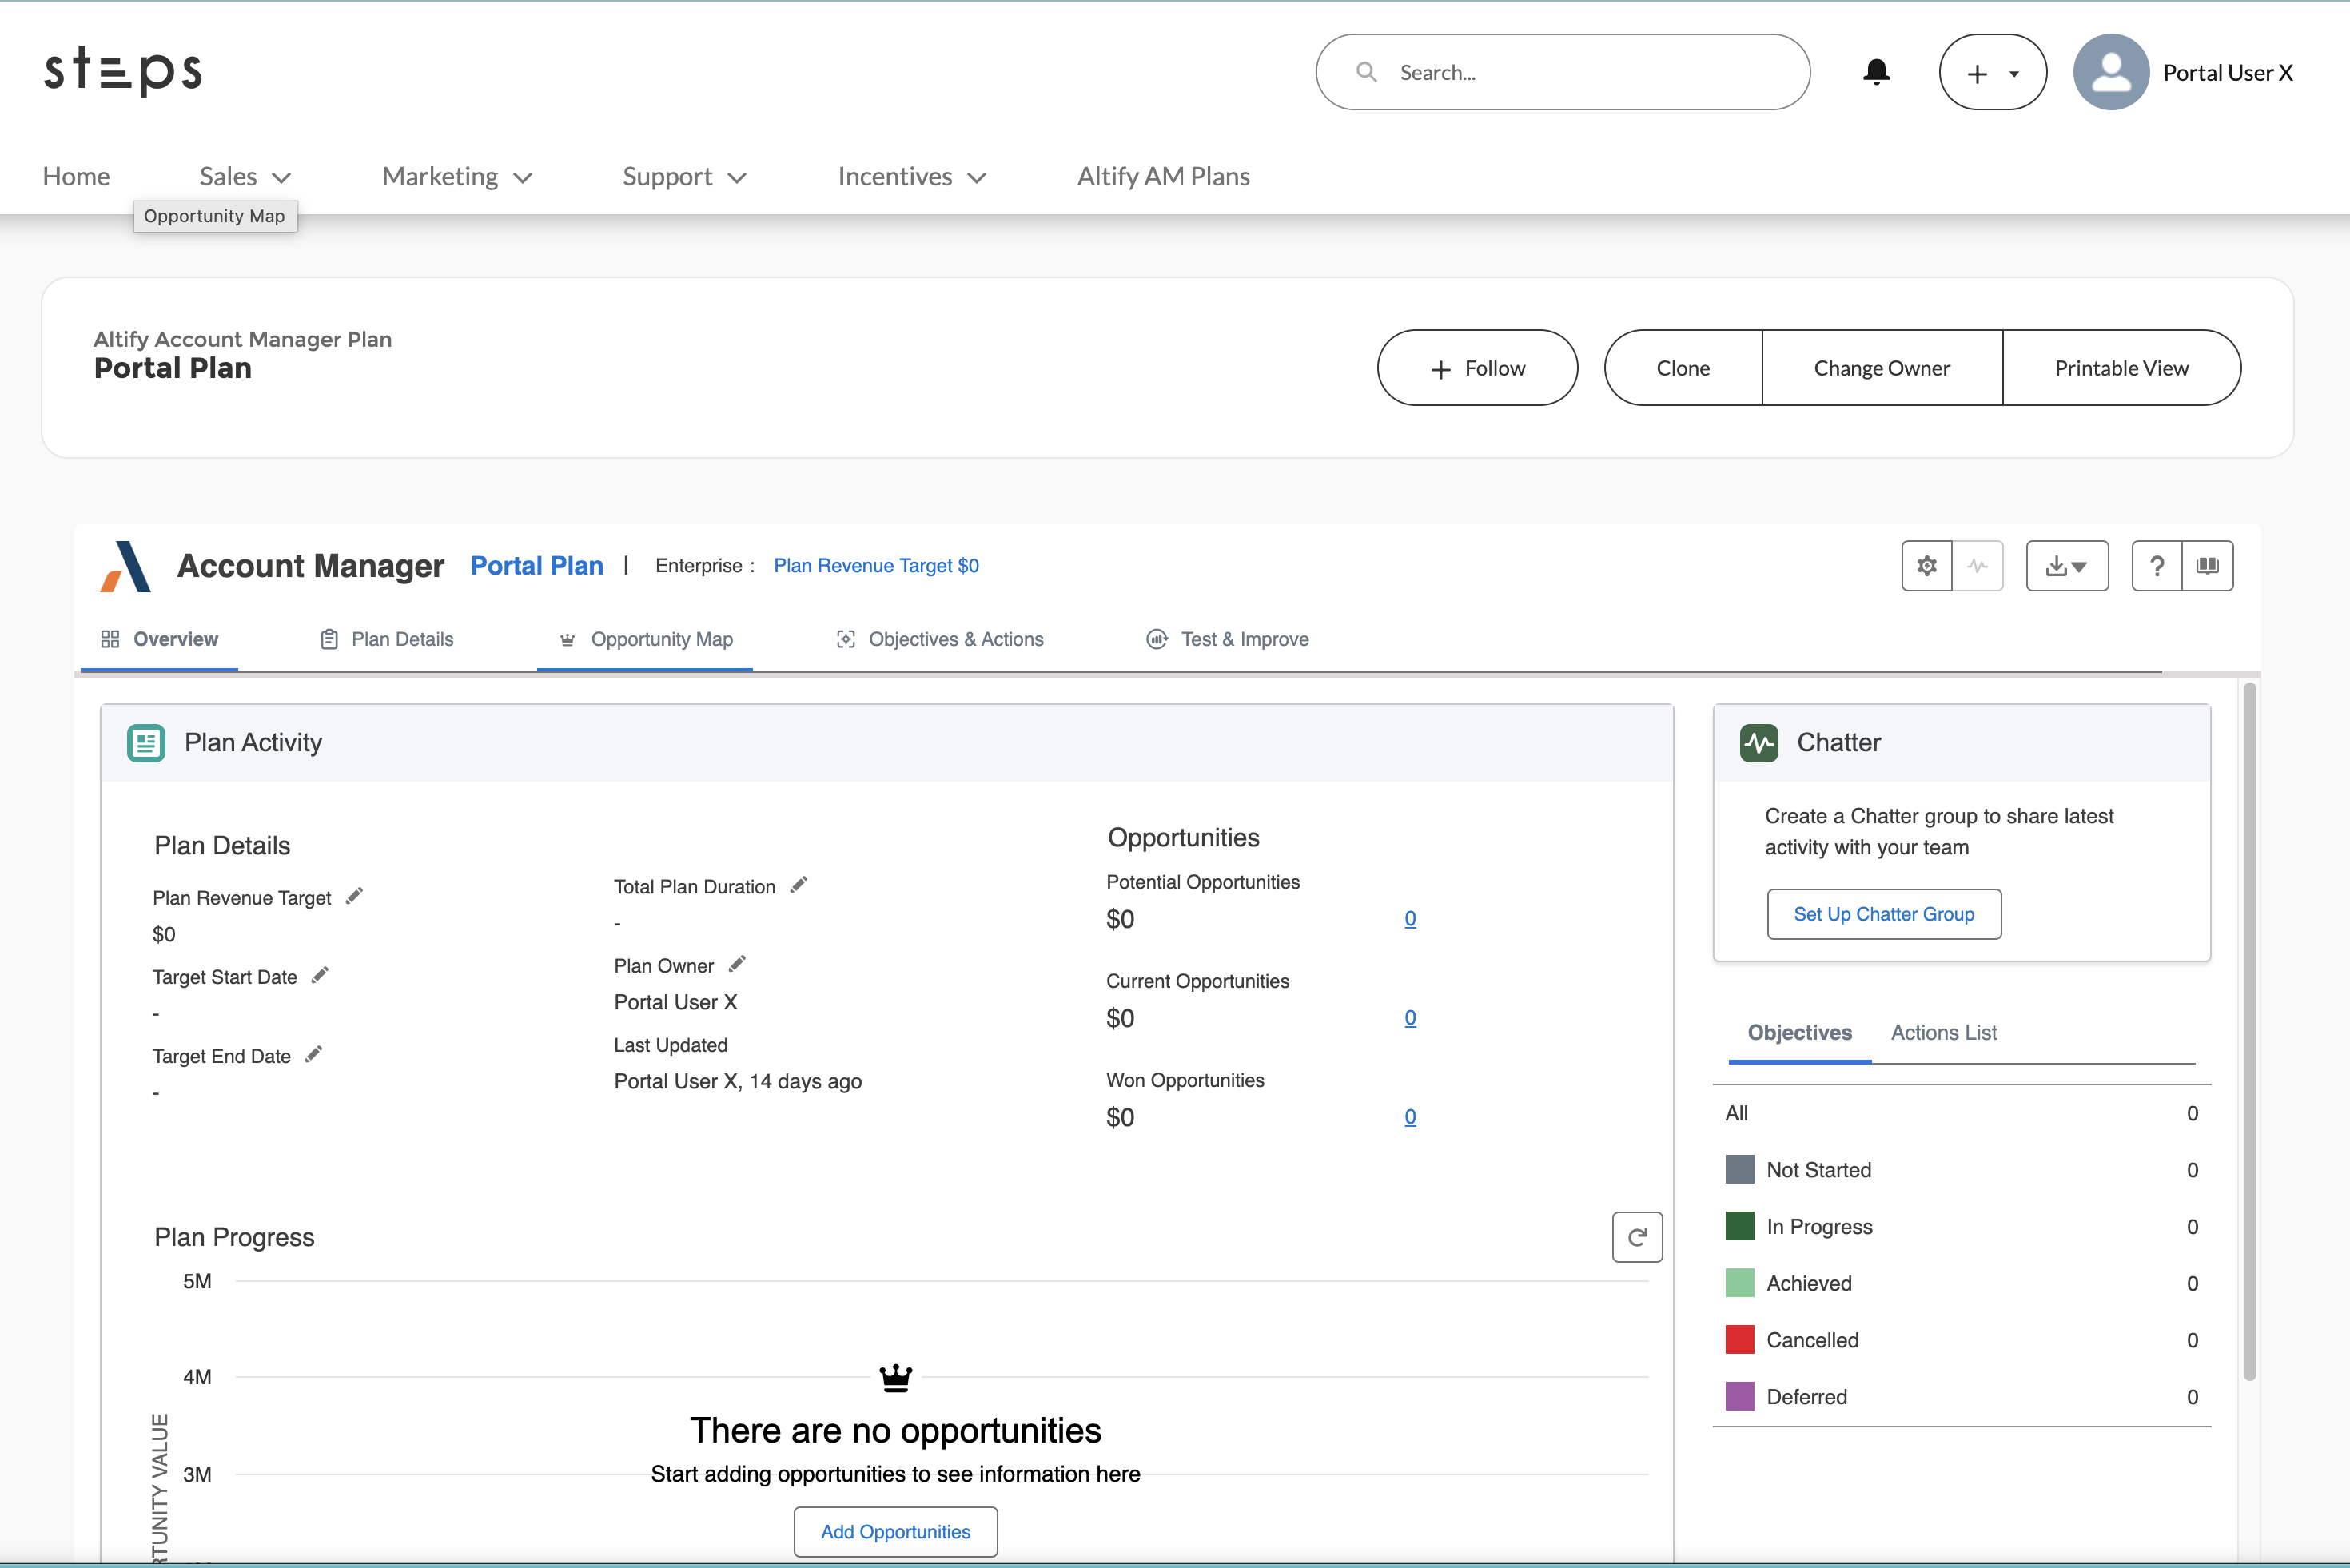Click the Set Up Chatter Group button

pyautogui.click(x=1883, y=914)
